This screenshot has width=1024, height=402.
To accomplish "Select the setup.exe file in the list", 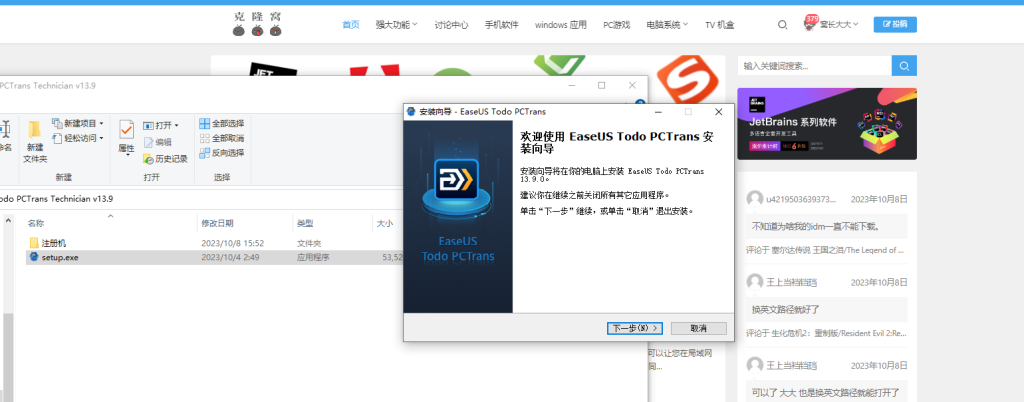I will coord(60,257).
